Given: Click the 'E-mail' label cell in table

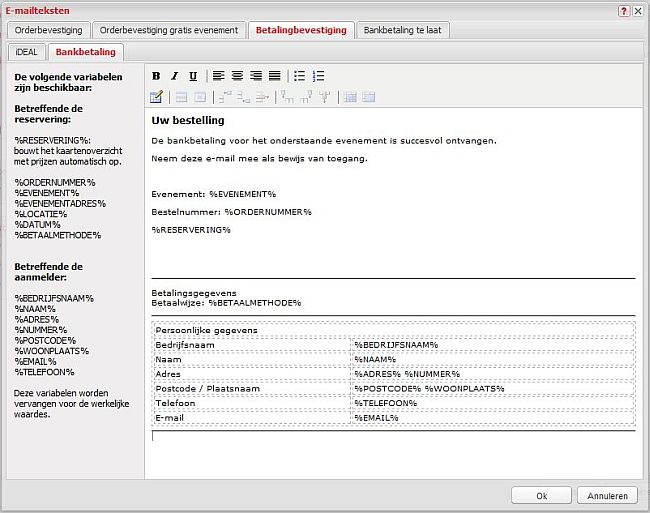Looking at the screenshot, I should [x=251, y=418].
